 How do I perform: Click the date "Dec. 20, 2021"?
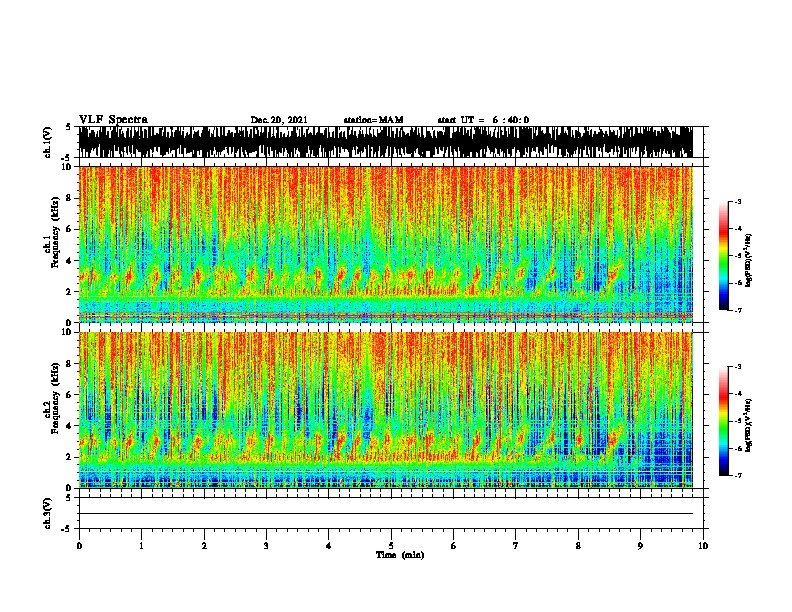pos(279,120)
